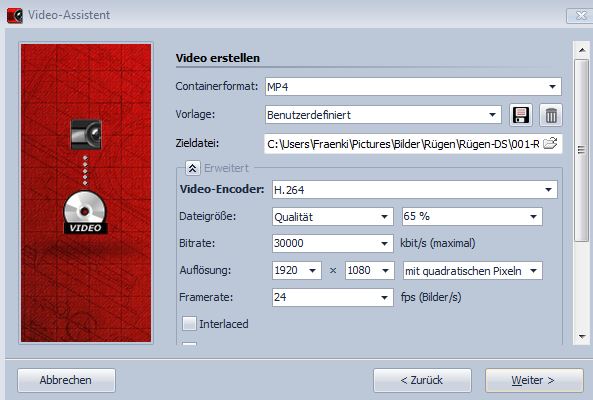This screenshot has height=400, width=593.
Task: Click the Abbrechen button
Action: pyautogui.click(x=66, y=380)
